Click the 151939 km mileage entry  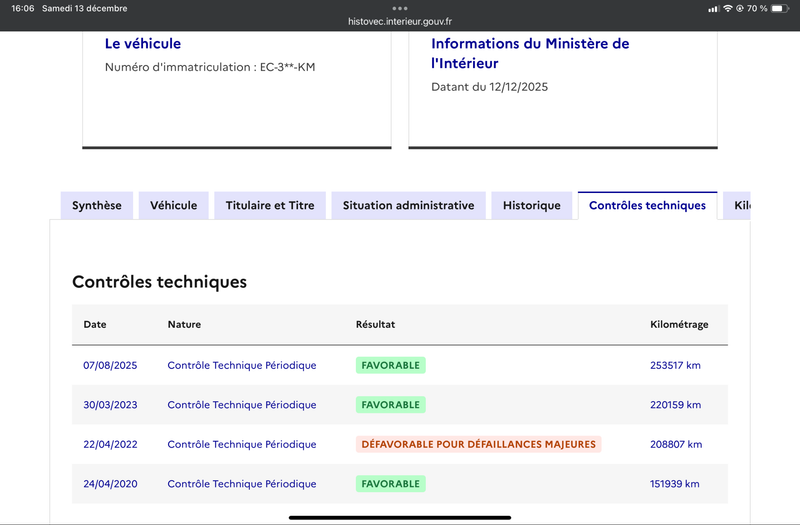(675, 484)
